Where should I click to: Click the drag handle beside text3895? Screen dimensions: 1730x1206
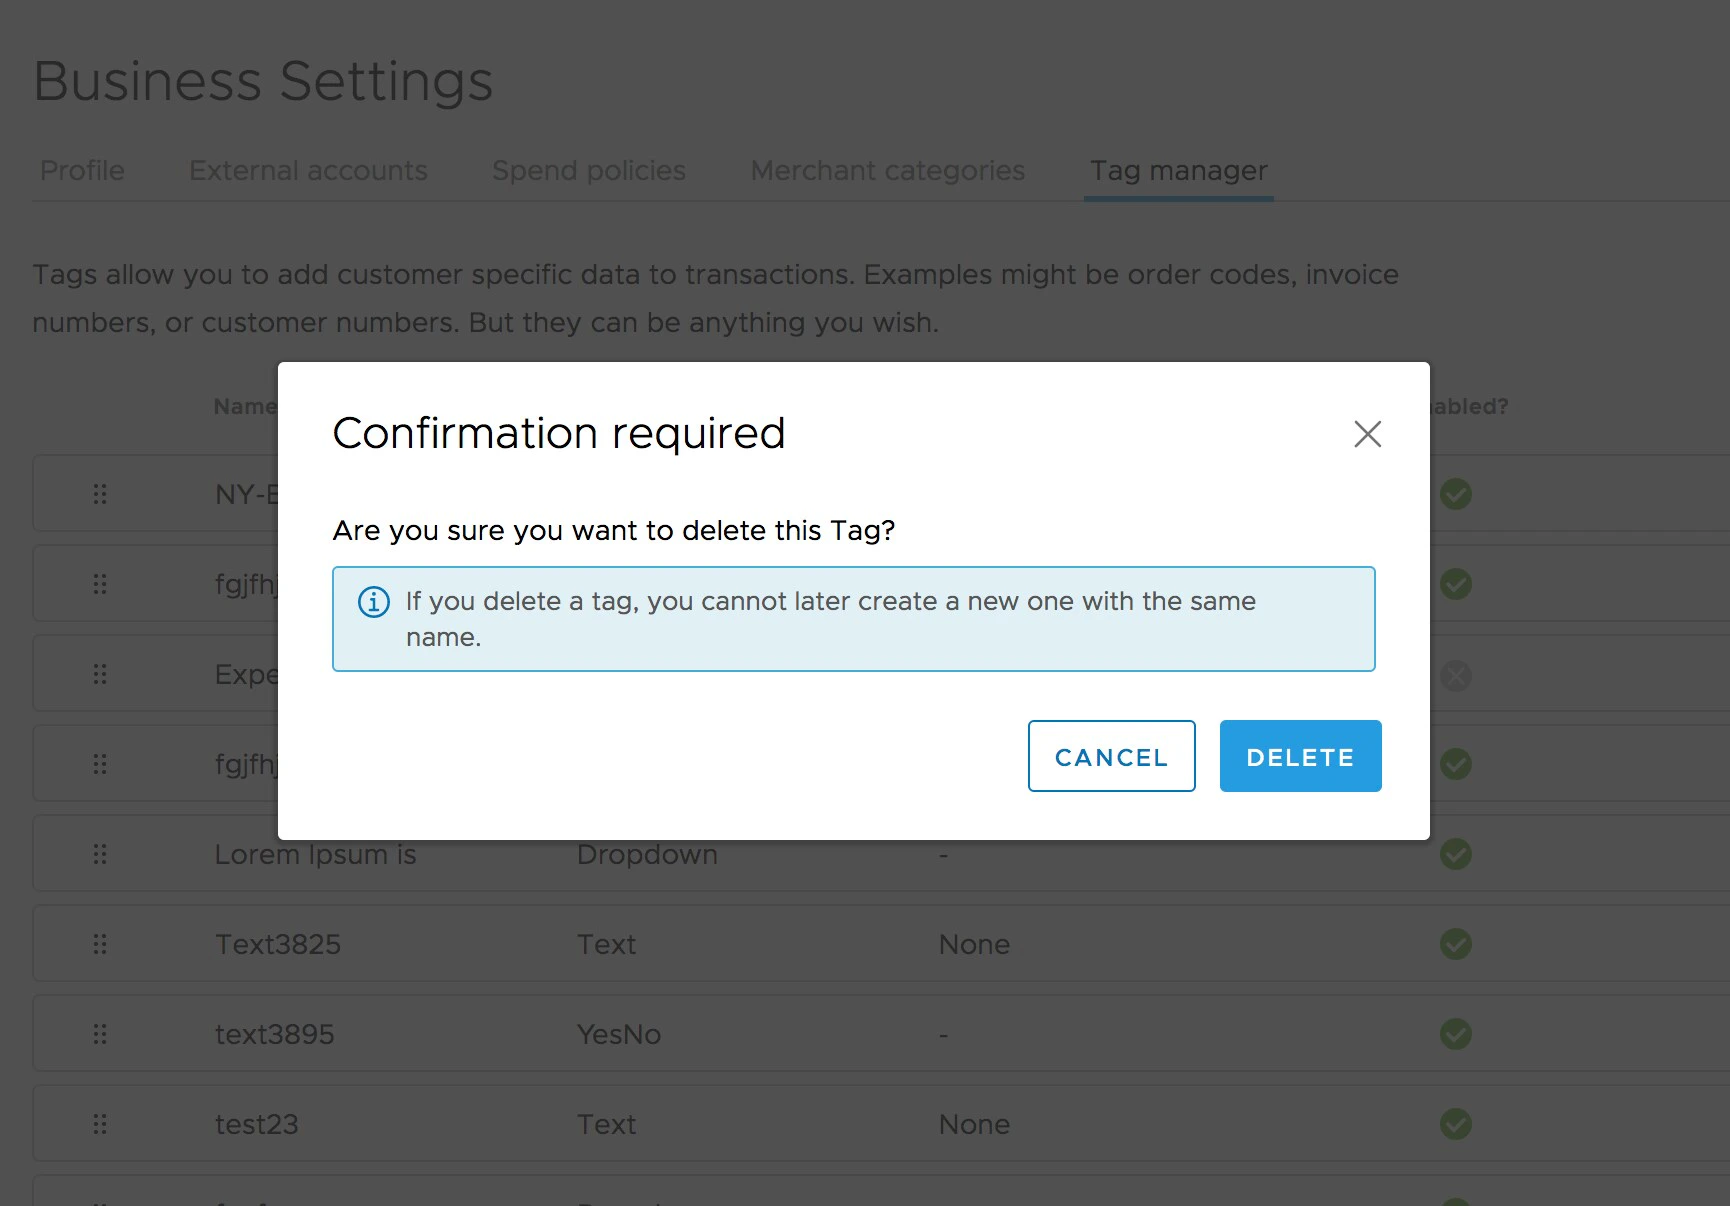[x=99, y=1033]
